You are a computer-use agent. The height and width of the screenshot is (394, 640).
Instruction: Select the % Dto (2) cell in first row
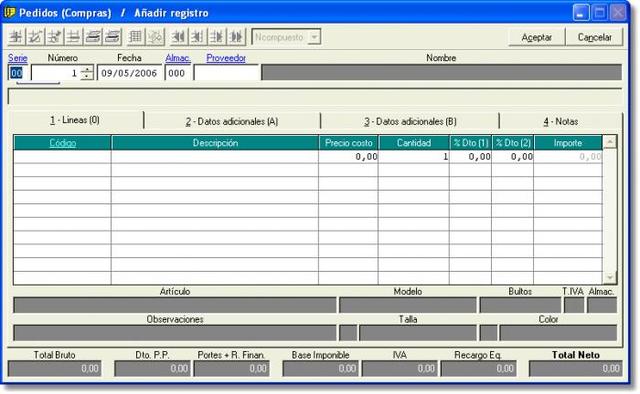pos(513,157)
